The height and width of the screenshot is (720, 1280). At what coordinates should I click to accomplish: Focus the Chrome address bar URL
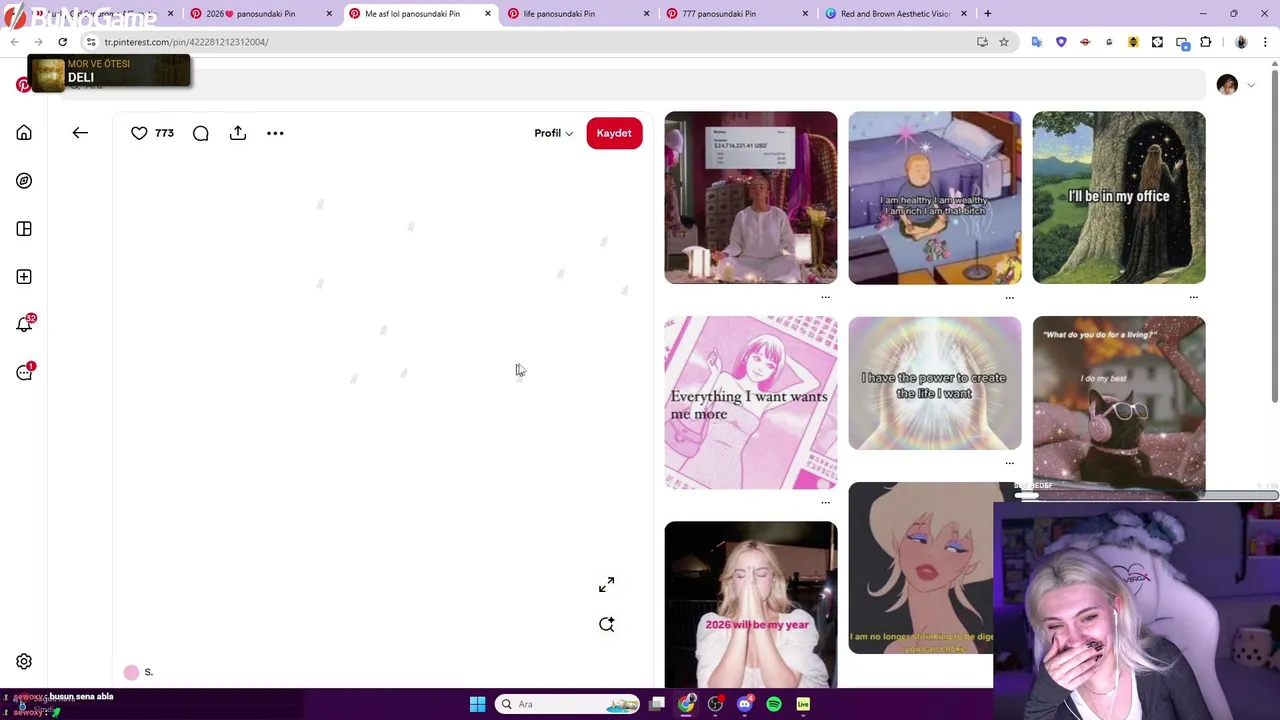click(x=186, y=42)
